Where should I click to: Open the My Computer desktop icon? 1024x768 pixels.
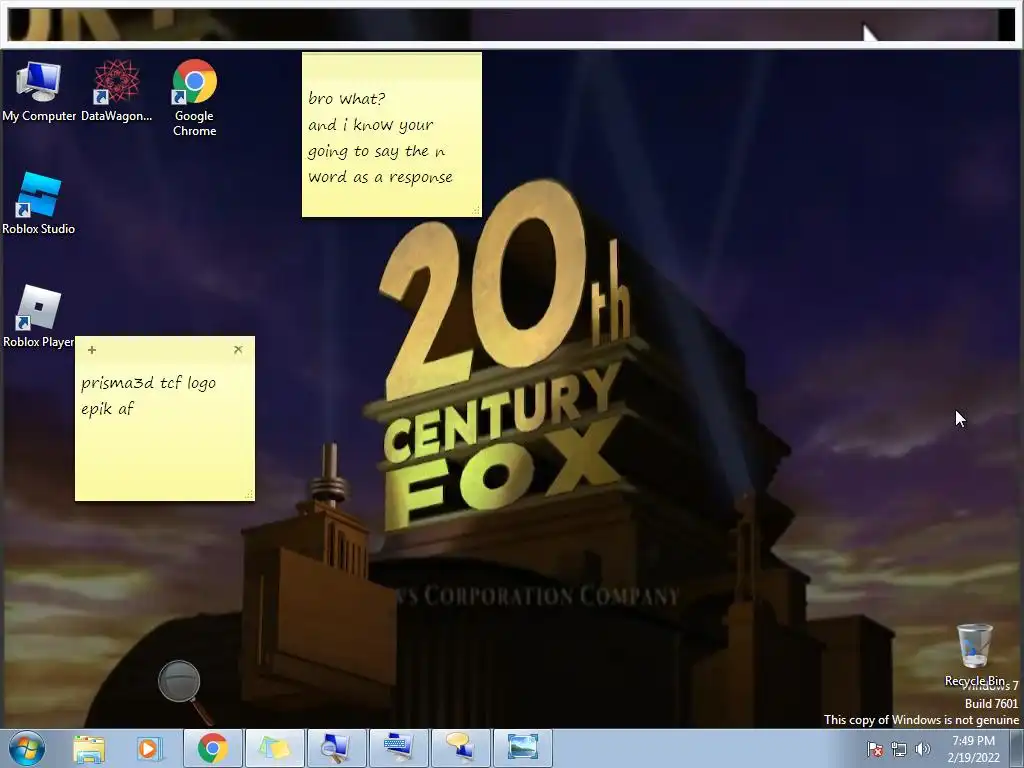coord(39,91)
